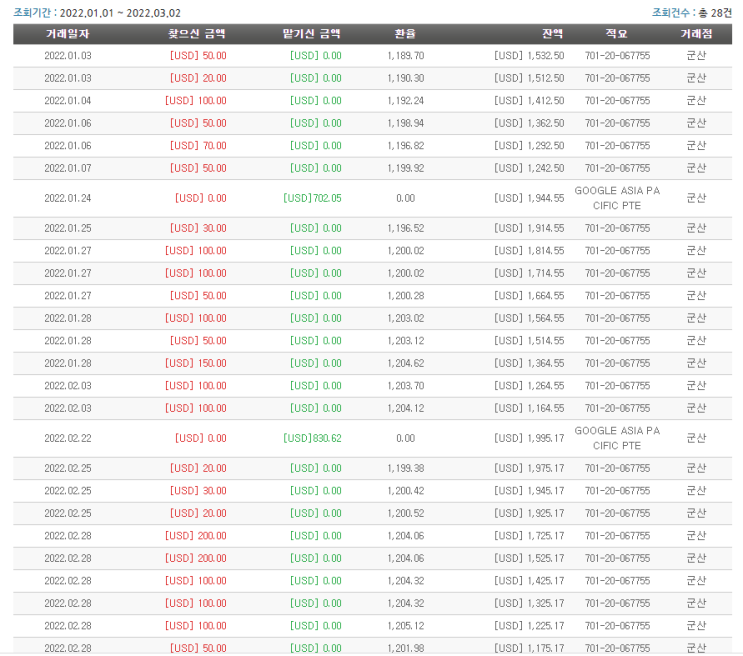Screen dimensions: 743x656
Task: Click exchange rate 1,201.98
Action: pyautogui.click(x=406, y=648)
